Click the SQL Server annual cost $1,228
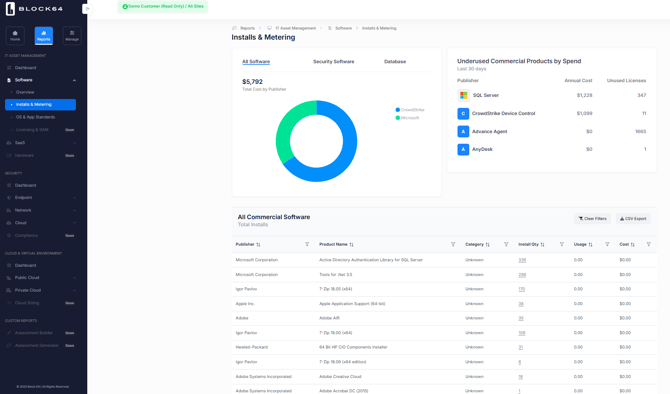 coord(584,95)
